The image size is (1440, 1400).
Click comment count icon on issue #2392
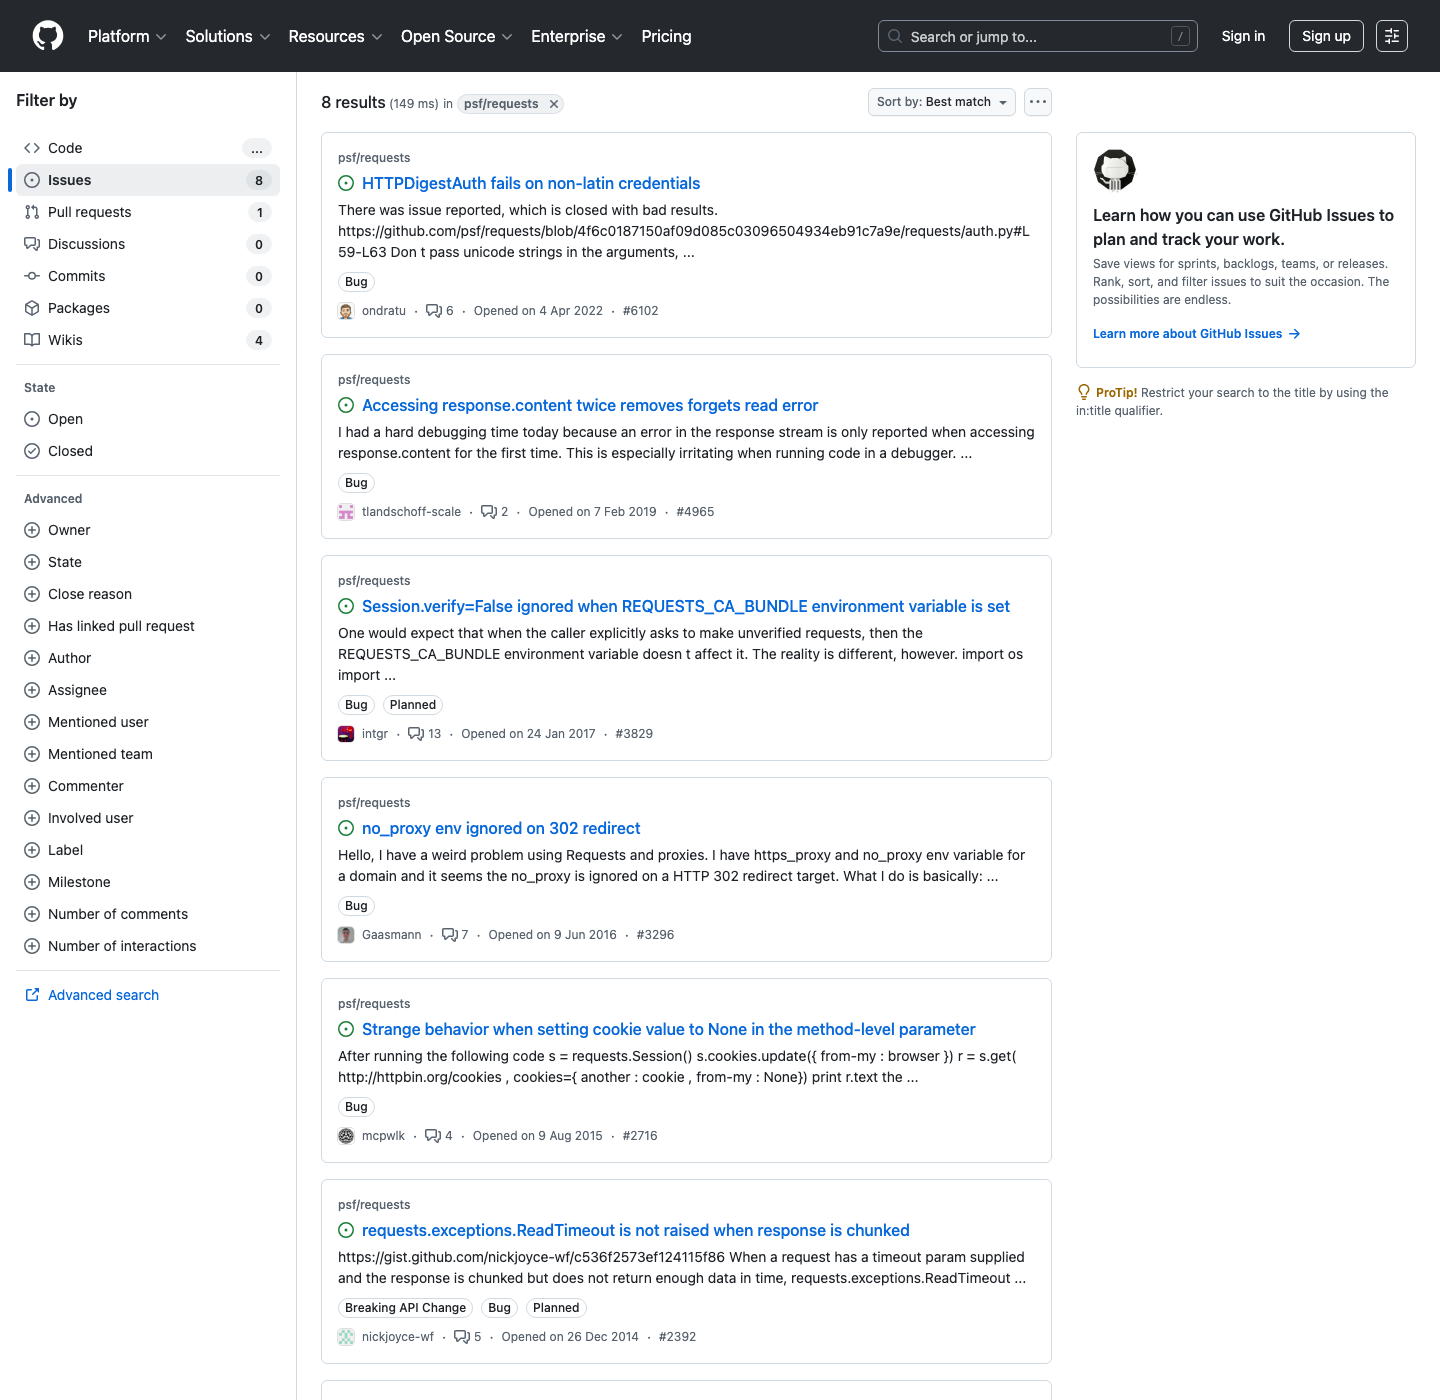pyautogui.click(x=462, y=1337)
